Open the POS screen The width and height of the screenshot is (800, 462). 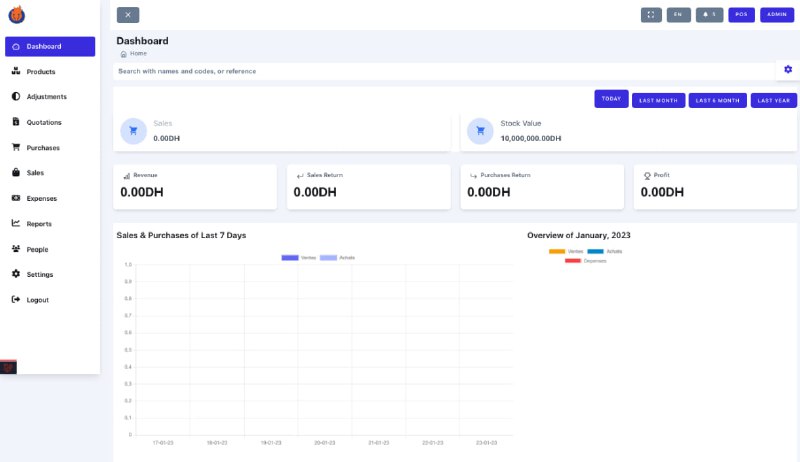[x=741, y=15]
